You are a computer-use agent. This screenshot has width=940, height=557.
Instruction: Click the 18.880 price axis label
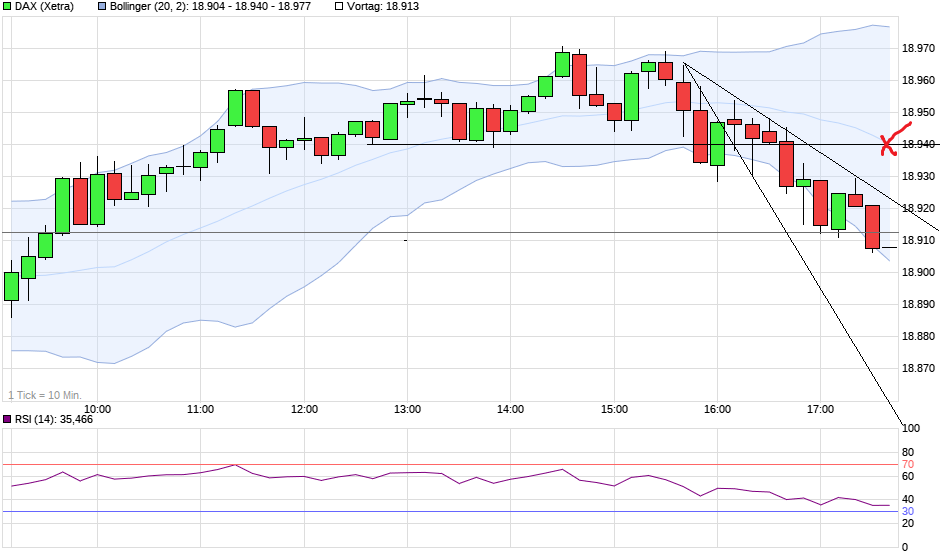click(x=918, y=336)
